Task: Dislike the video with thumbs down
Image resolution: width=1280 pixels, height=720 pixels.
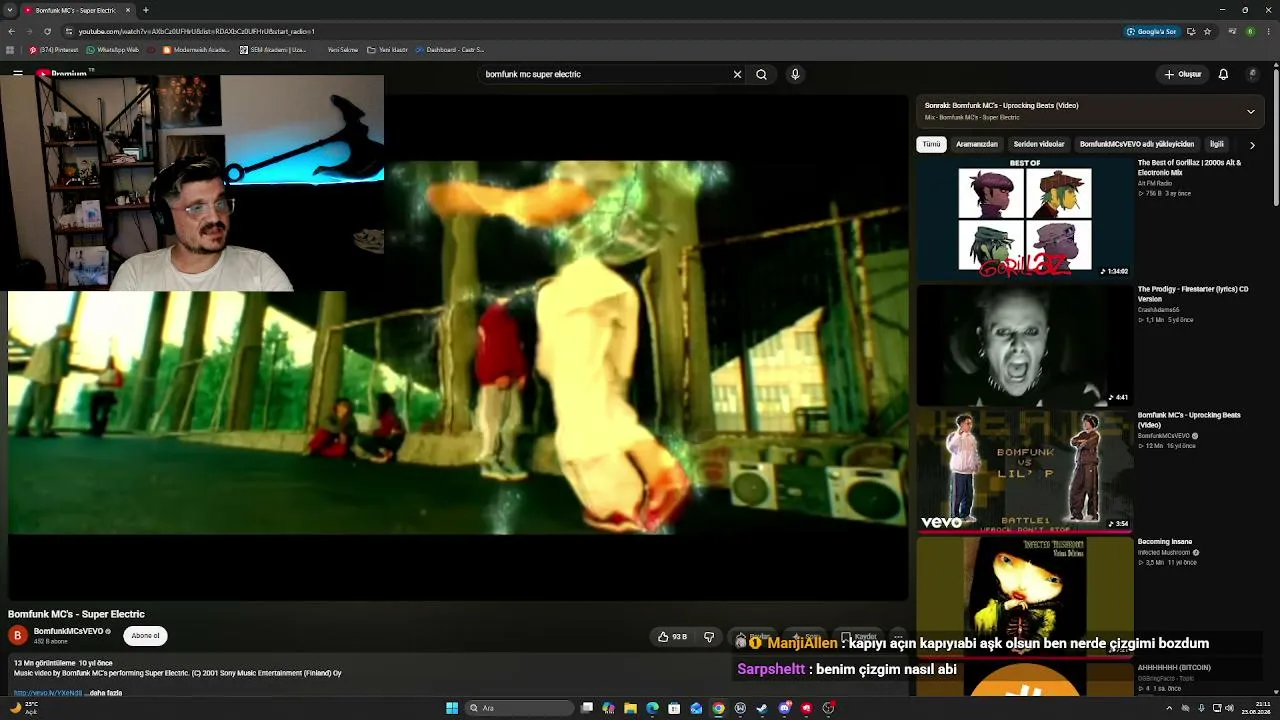Action: pos(709,637)
